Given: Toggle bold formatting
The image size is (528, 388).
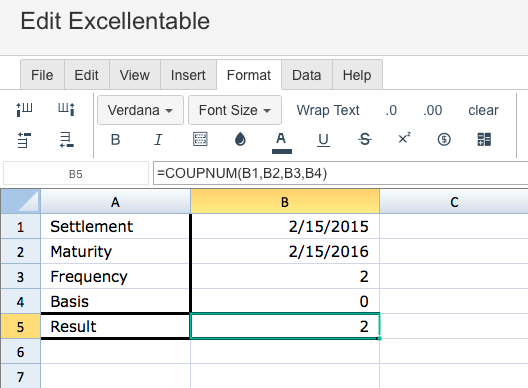Looking at the screenshot, I should click(x=115, y=139).
